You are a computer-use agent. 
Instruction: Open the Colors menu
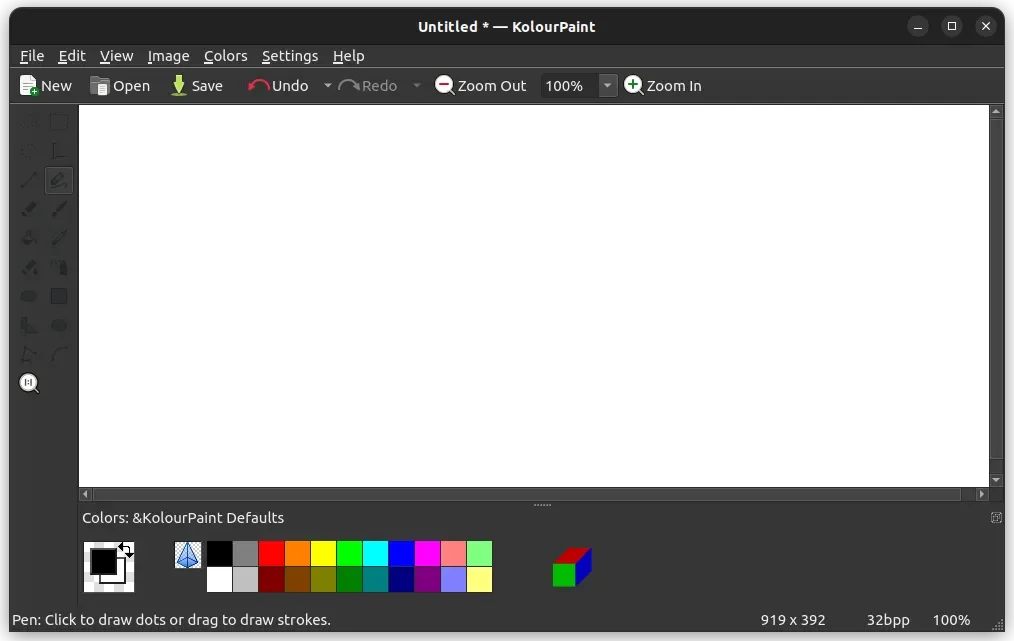[226, 56]
